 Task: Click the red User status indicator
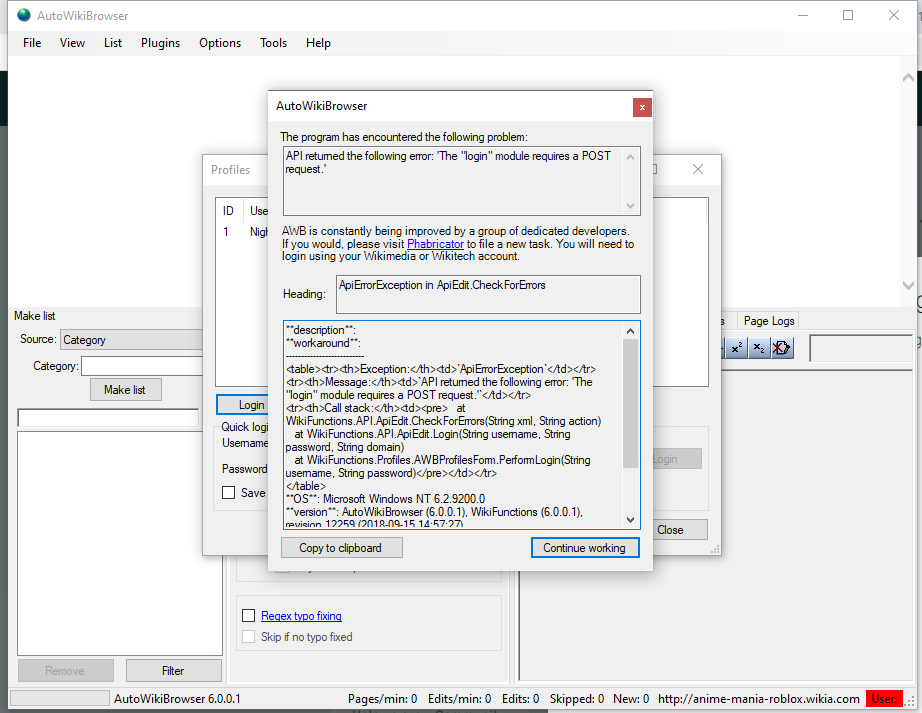[x=884, y=699]
